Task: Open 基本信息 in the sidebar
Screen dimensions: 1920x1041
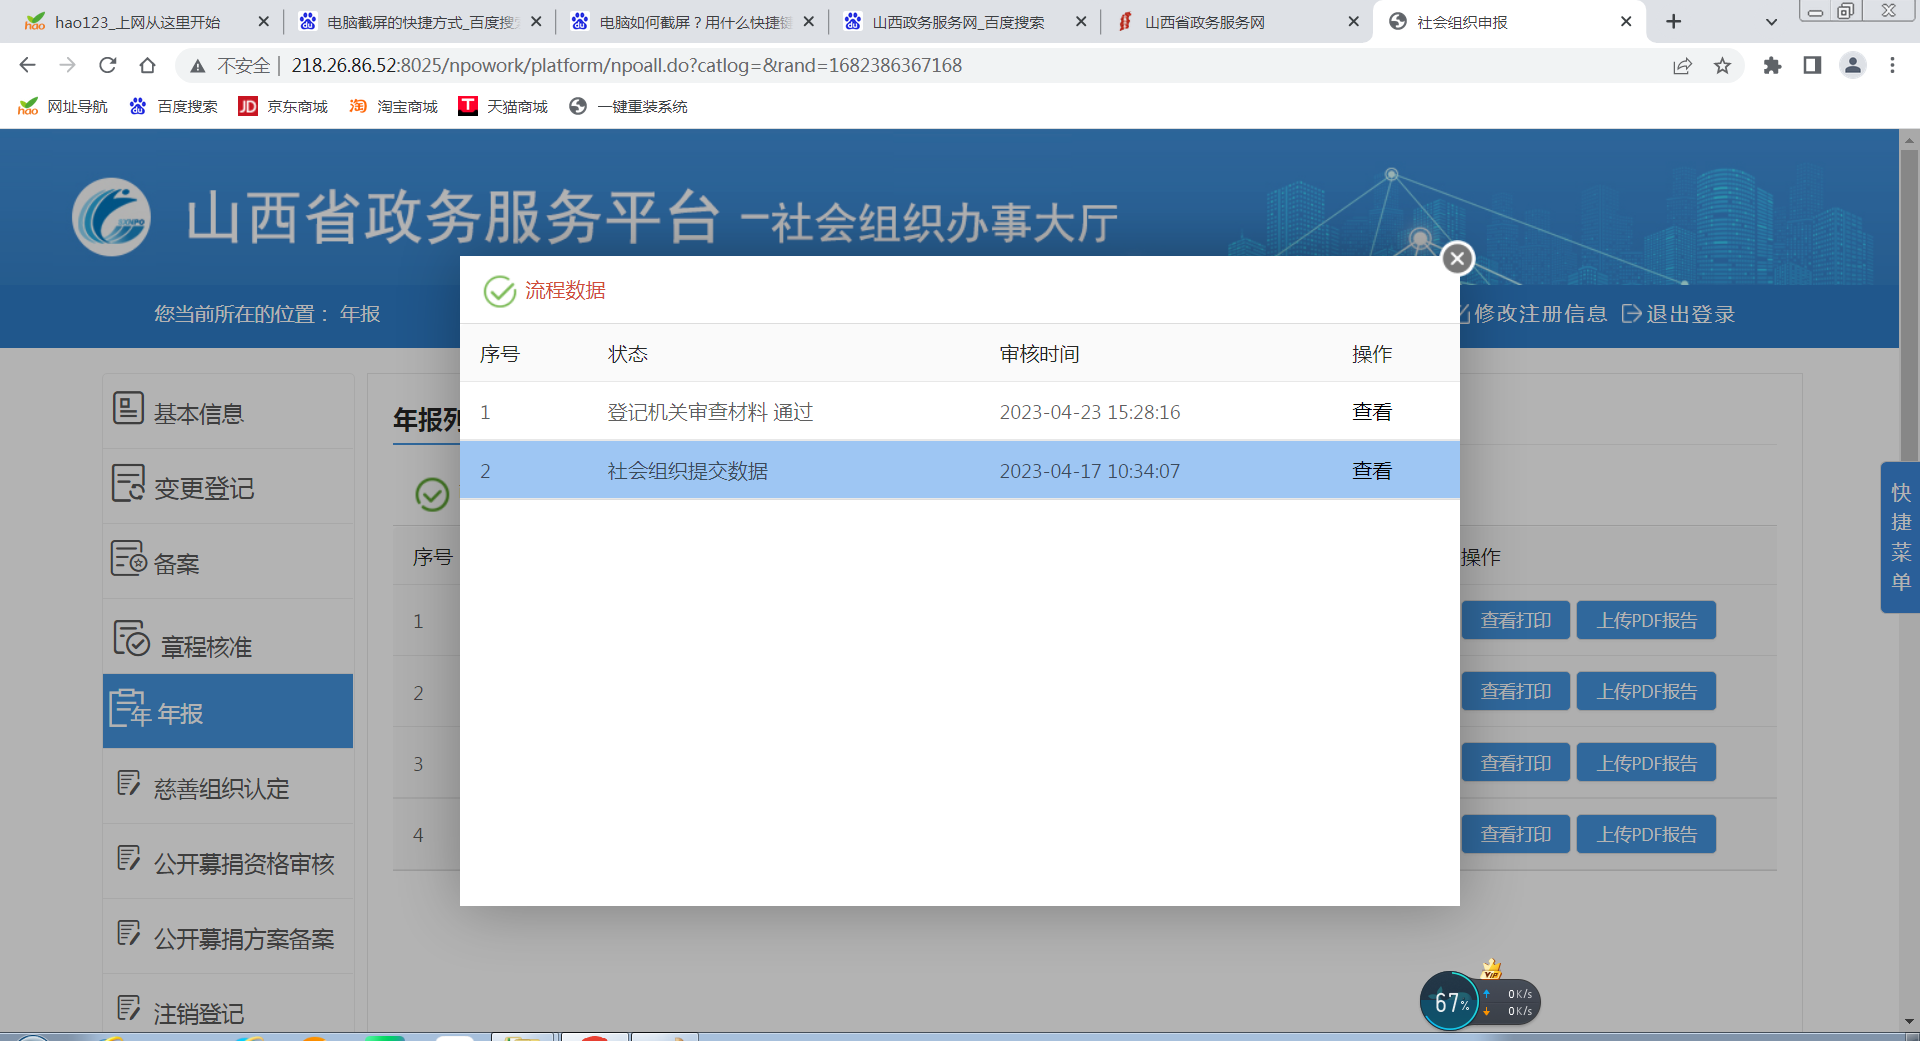Action: pyautogui.click(x=198, y=413)
